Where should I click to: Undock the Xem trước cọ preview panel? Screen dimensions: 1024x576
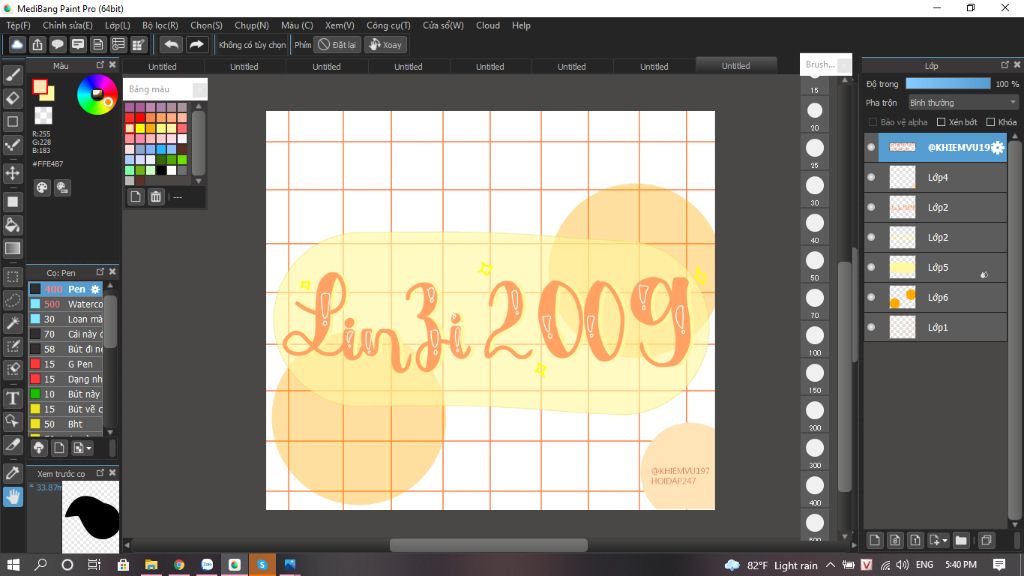click(100, 472)
